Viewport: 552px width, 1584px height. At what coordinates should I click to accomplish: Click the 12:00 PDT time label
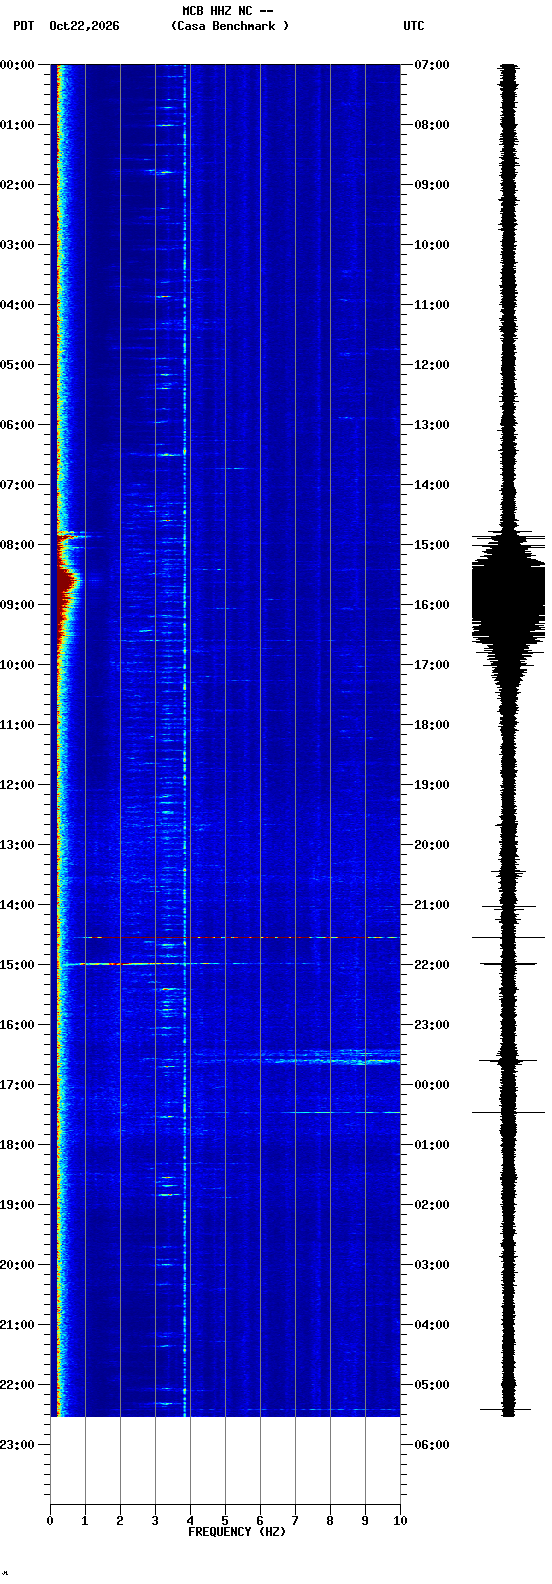point(18,785)
